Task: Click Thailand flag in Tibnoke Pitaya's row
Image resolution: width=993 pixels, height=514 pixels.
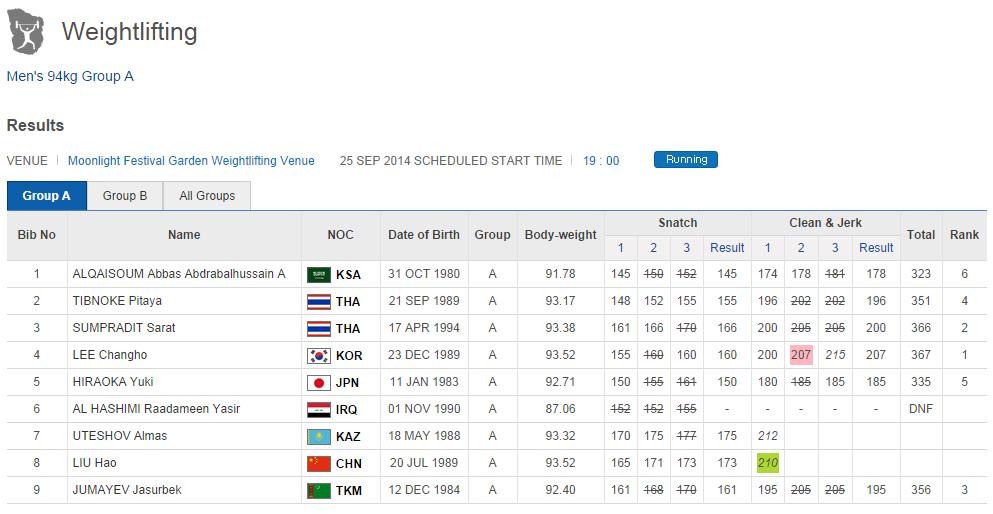Action: pyautogui.click(x=319, y=301)
